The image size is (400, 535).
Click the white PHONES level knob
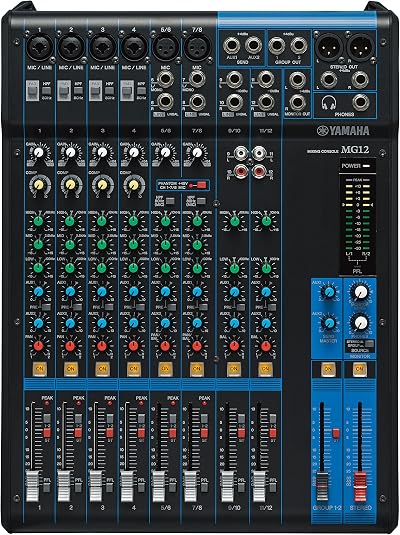coord(361,322)
